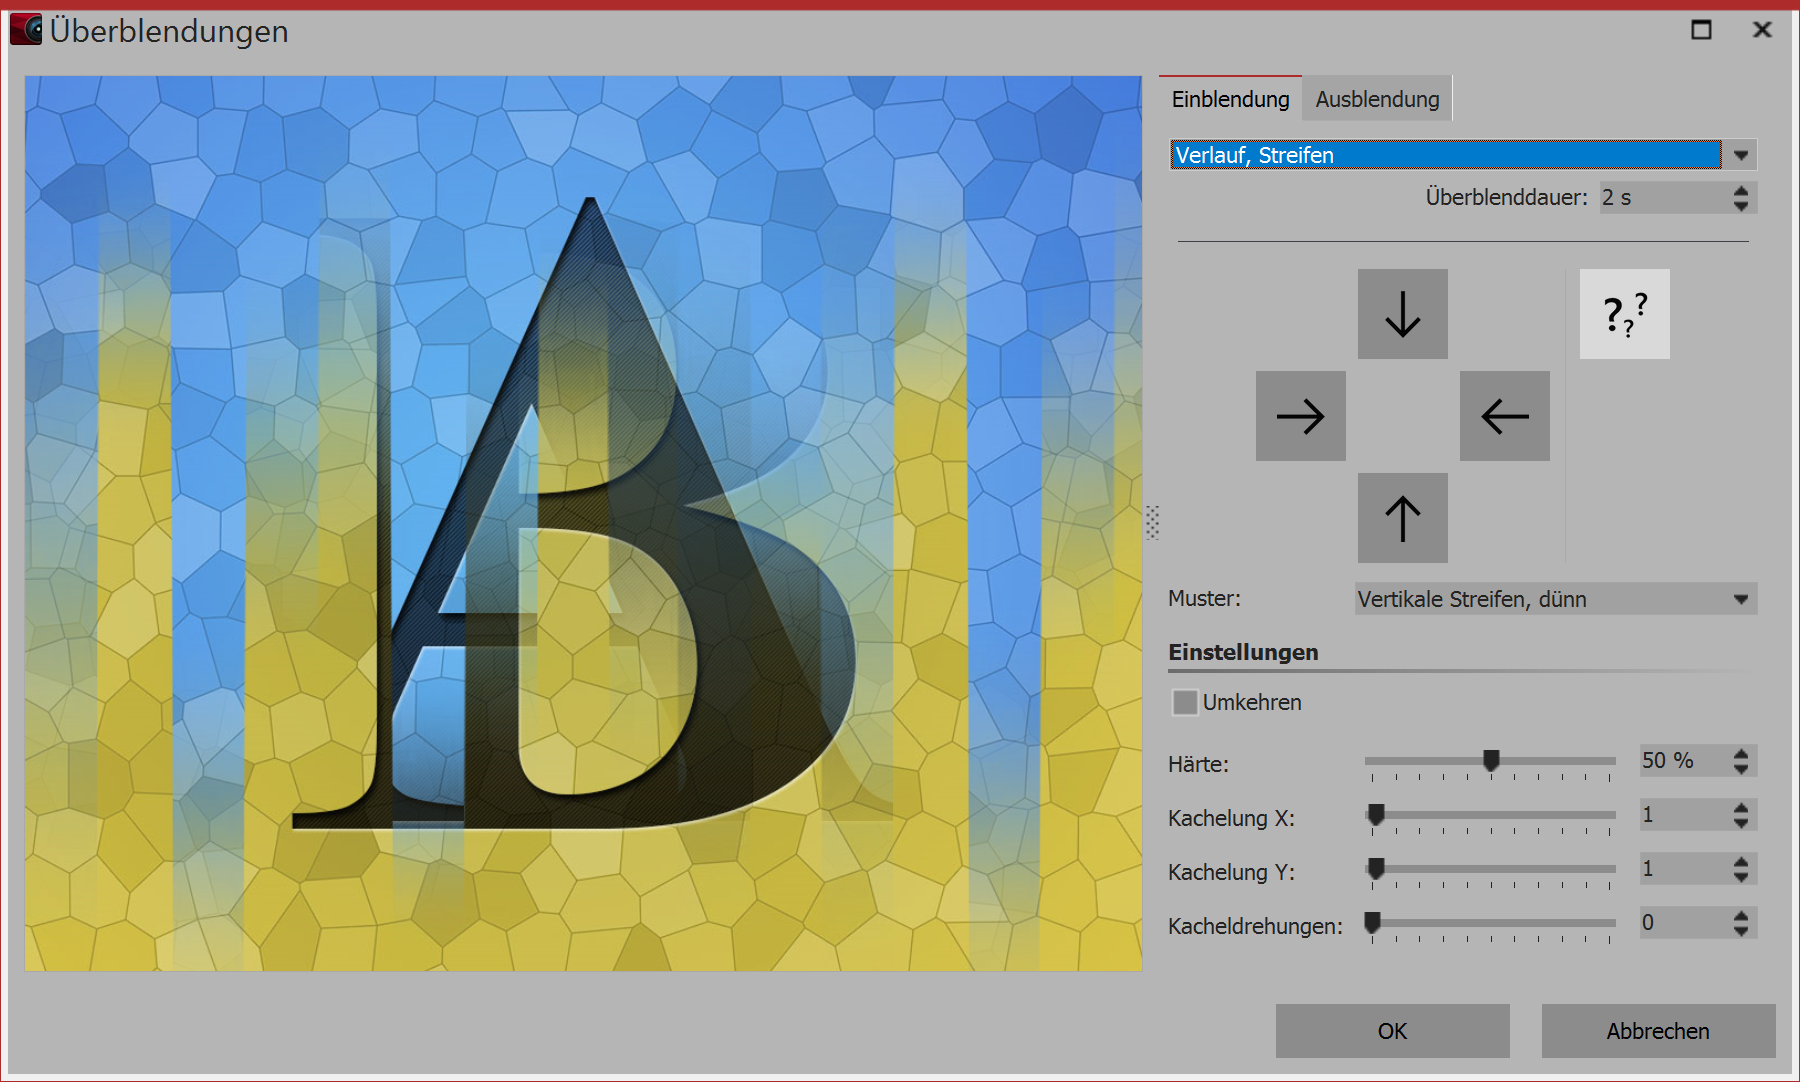Close the Überblendungen dialog
This screenshot has width=1800, height=1082.
[1762, 30]
